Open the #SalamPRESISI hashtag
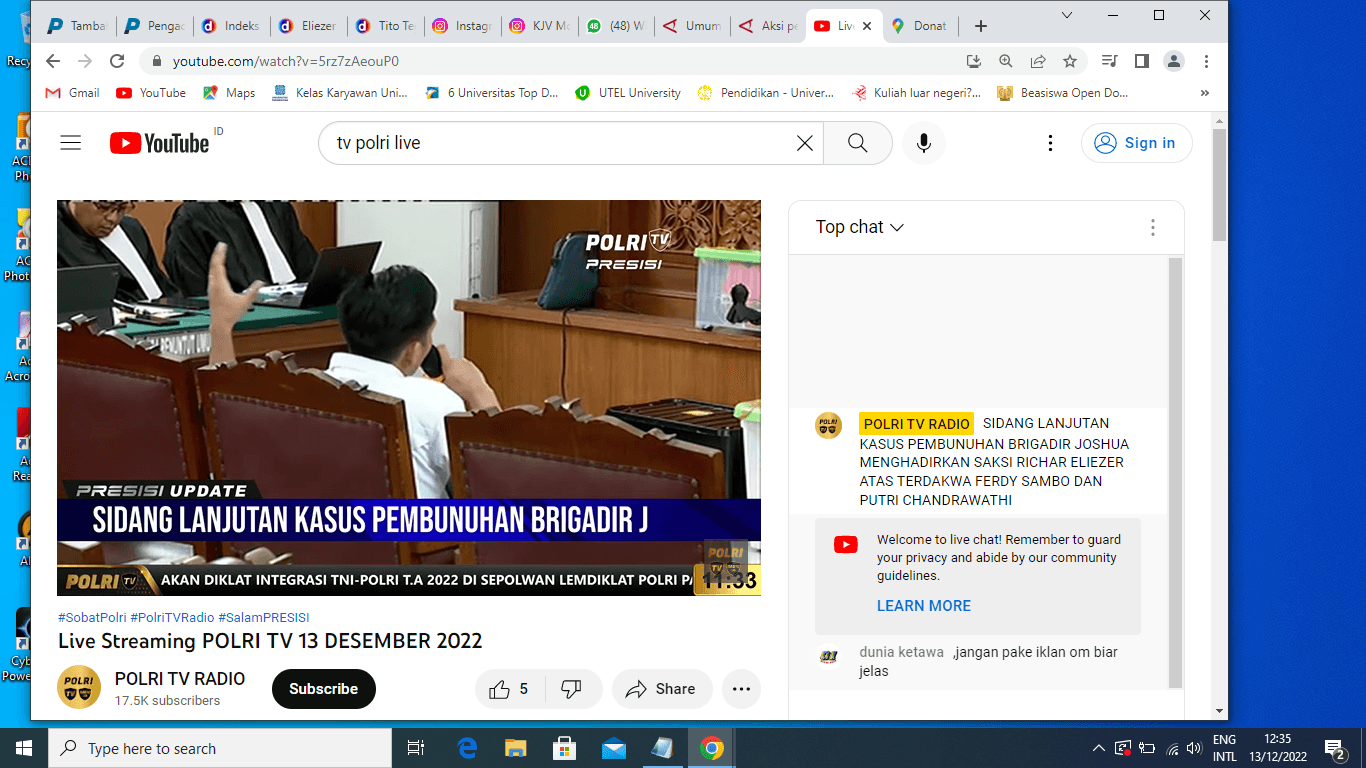Viewport: 1366px width, 768px height. point(264,618)
